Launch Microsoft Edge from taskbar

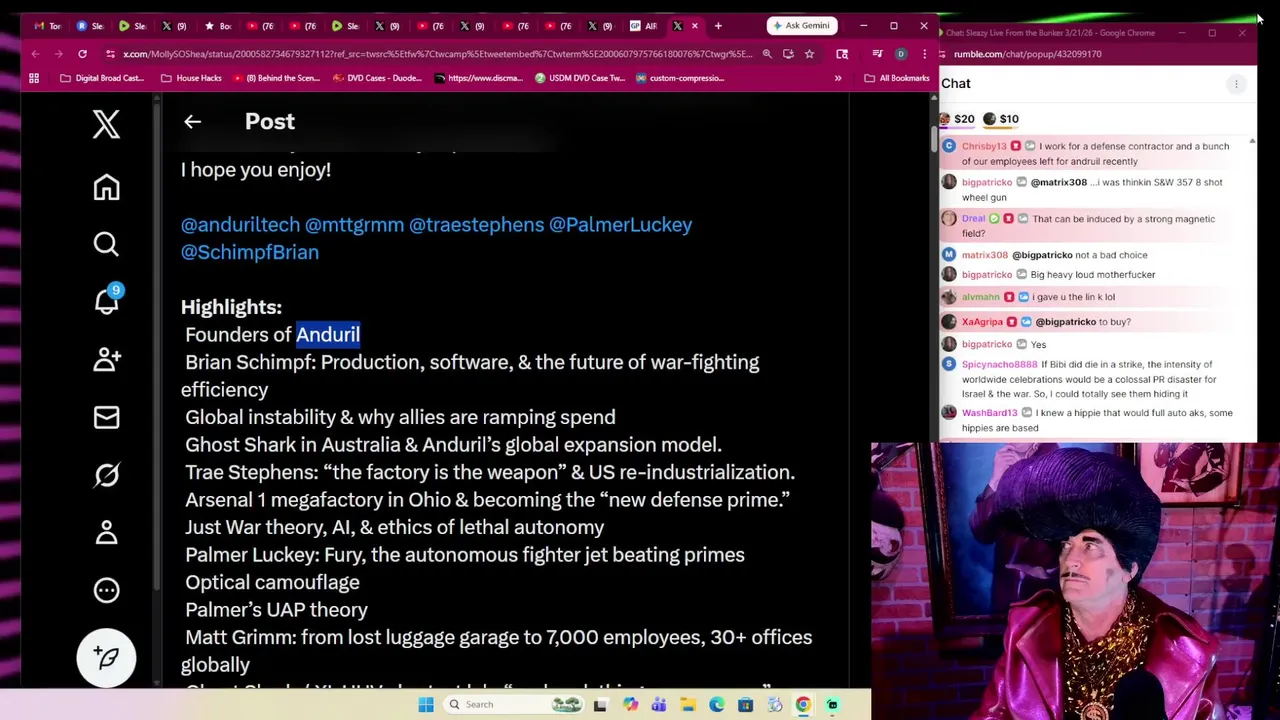[x=717, y=704]
